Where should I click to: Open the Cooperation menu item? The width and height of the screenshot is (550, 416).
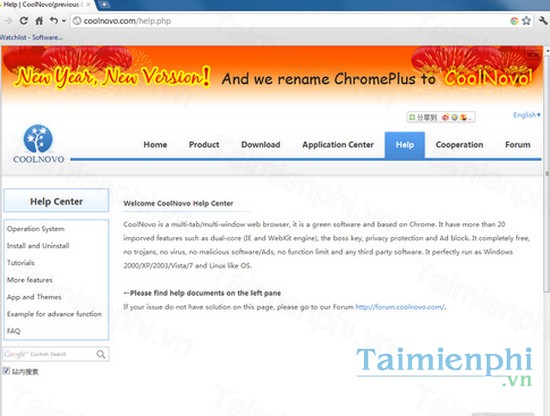tap(459, 145)
